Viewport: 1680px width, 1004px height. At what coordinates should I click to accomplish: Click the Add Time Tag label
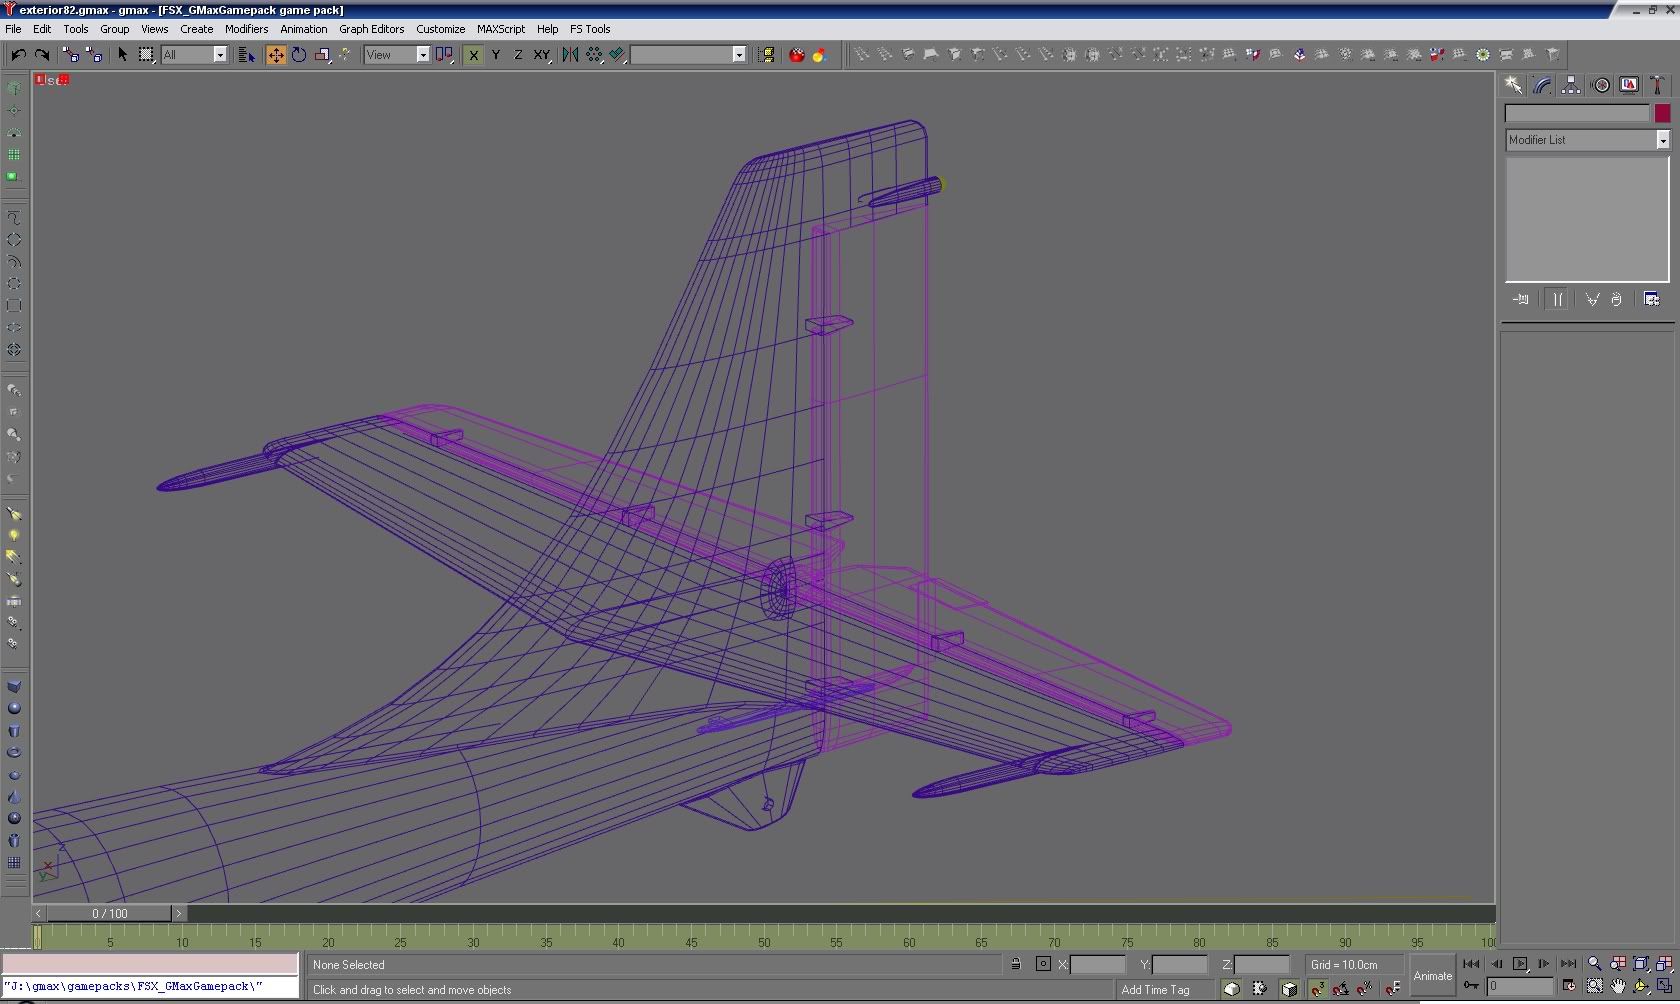(x=1155, y=990)
